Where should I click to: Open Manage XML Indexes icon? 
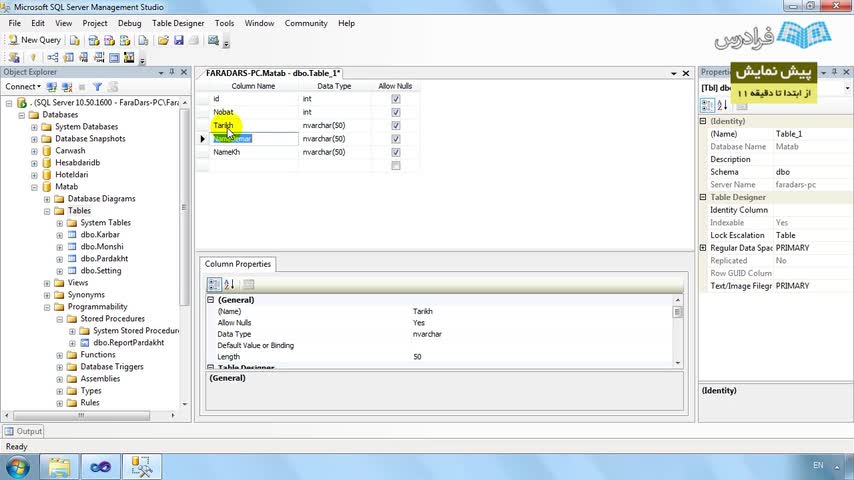tap(99, 58)
